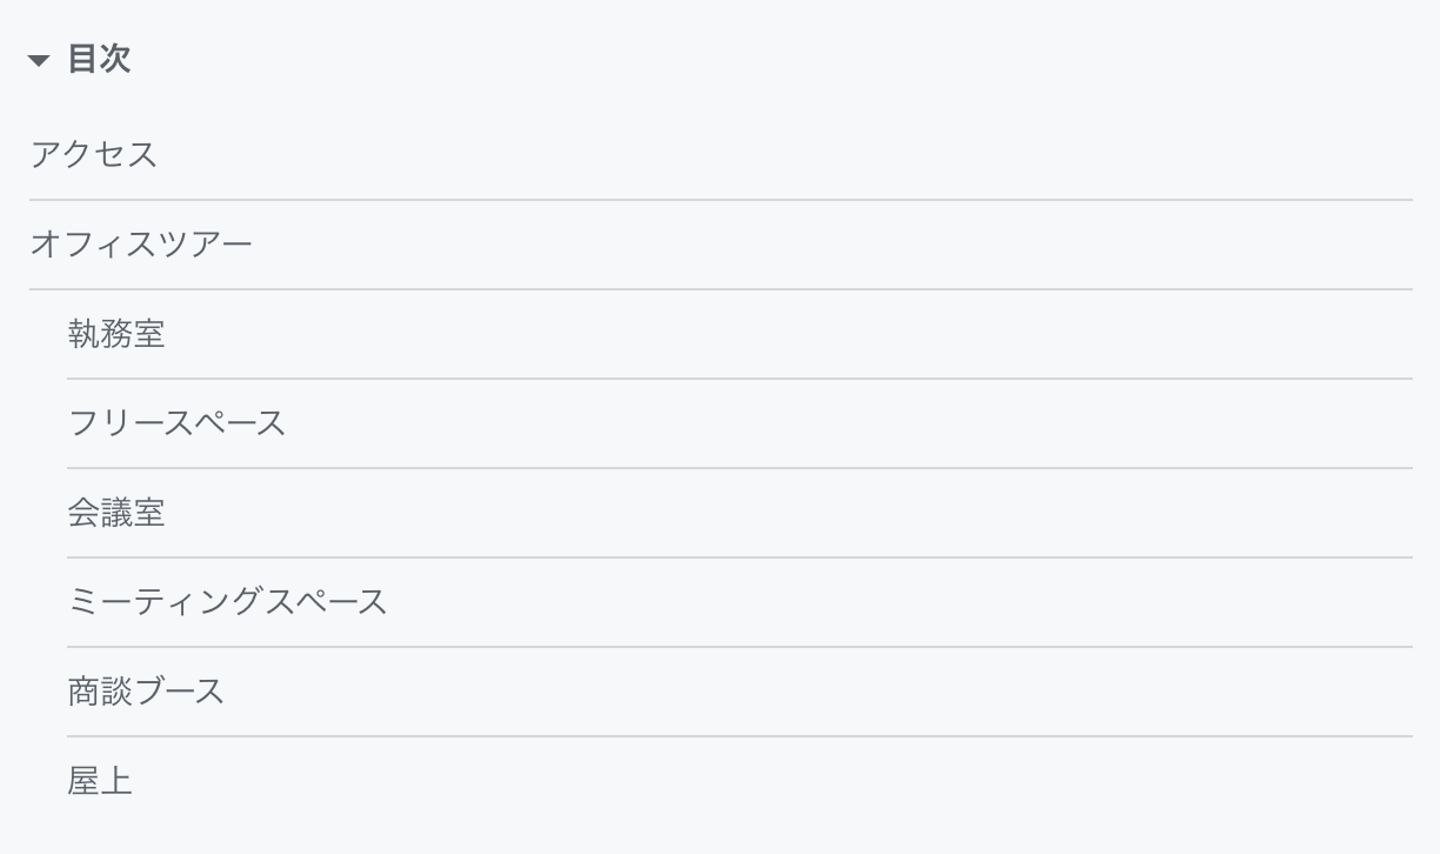
Task: Go to 執務室 subsection
Action: 116,334
